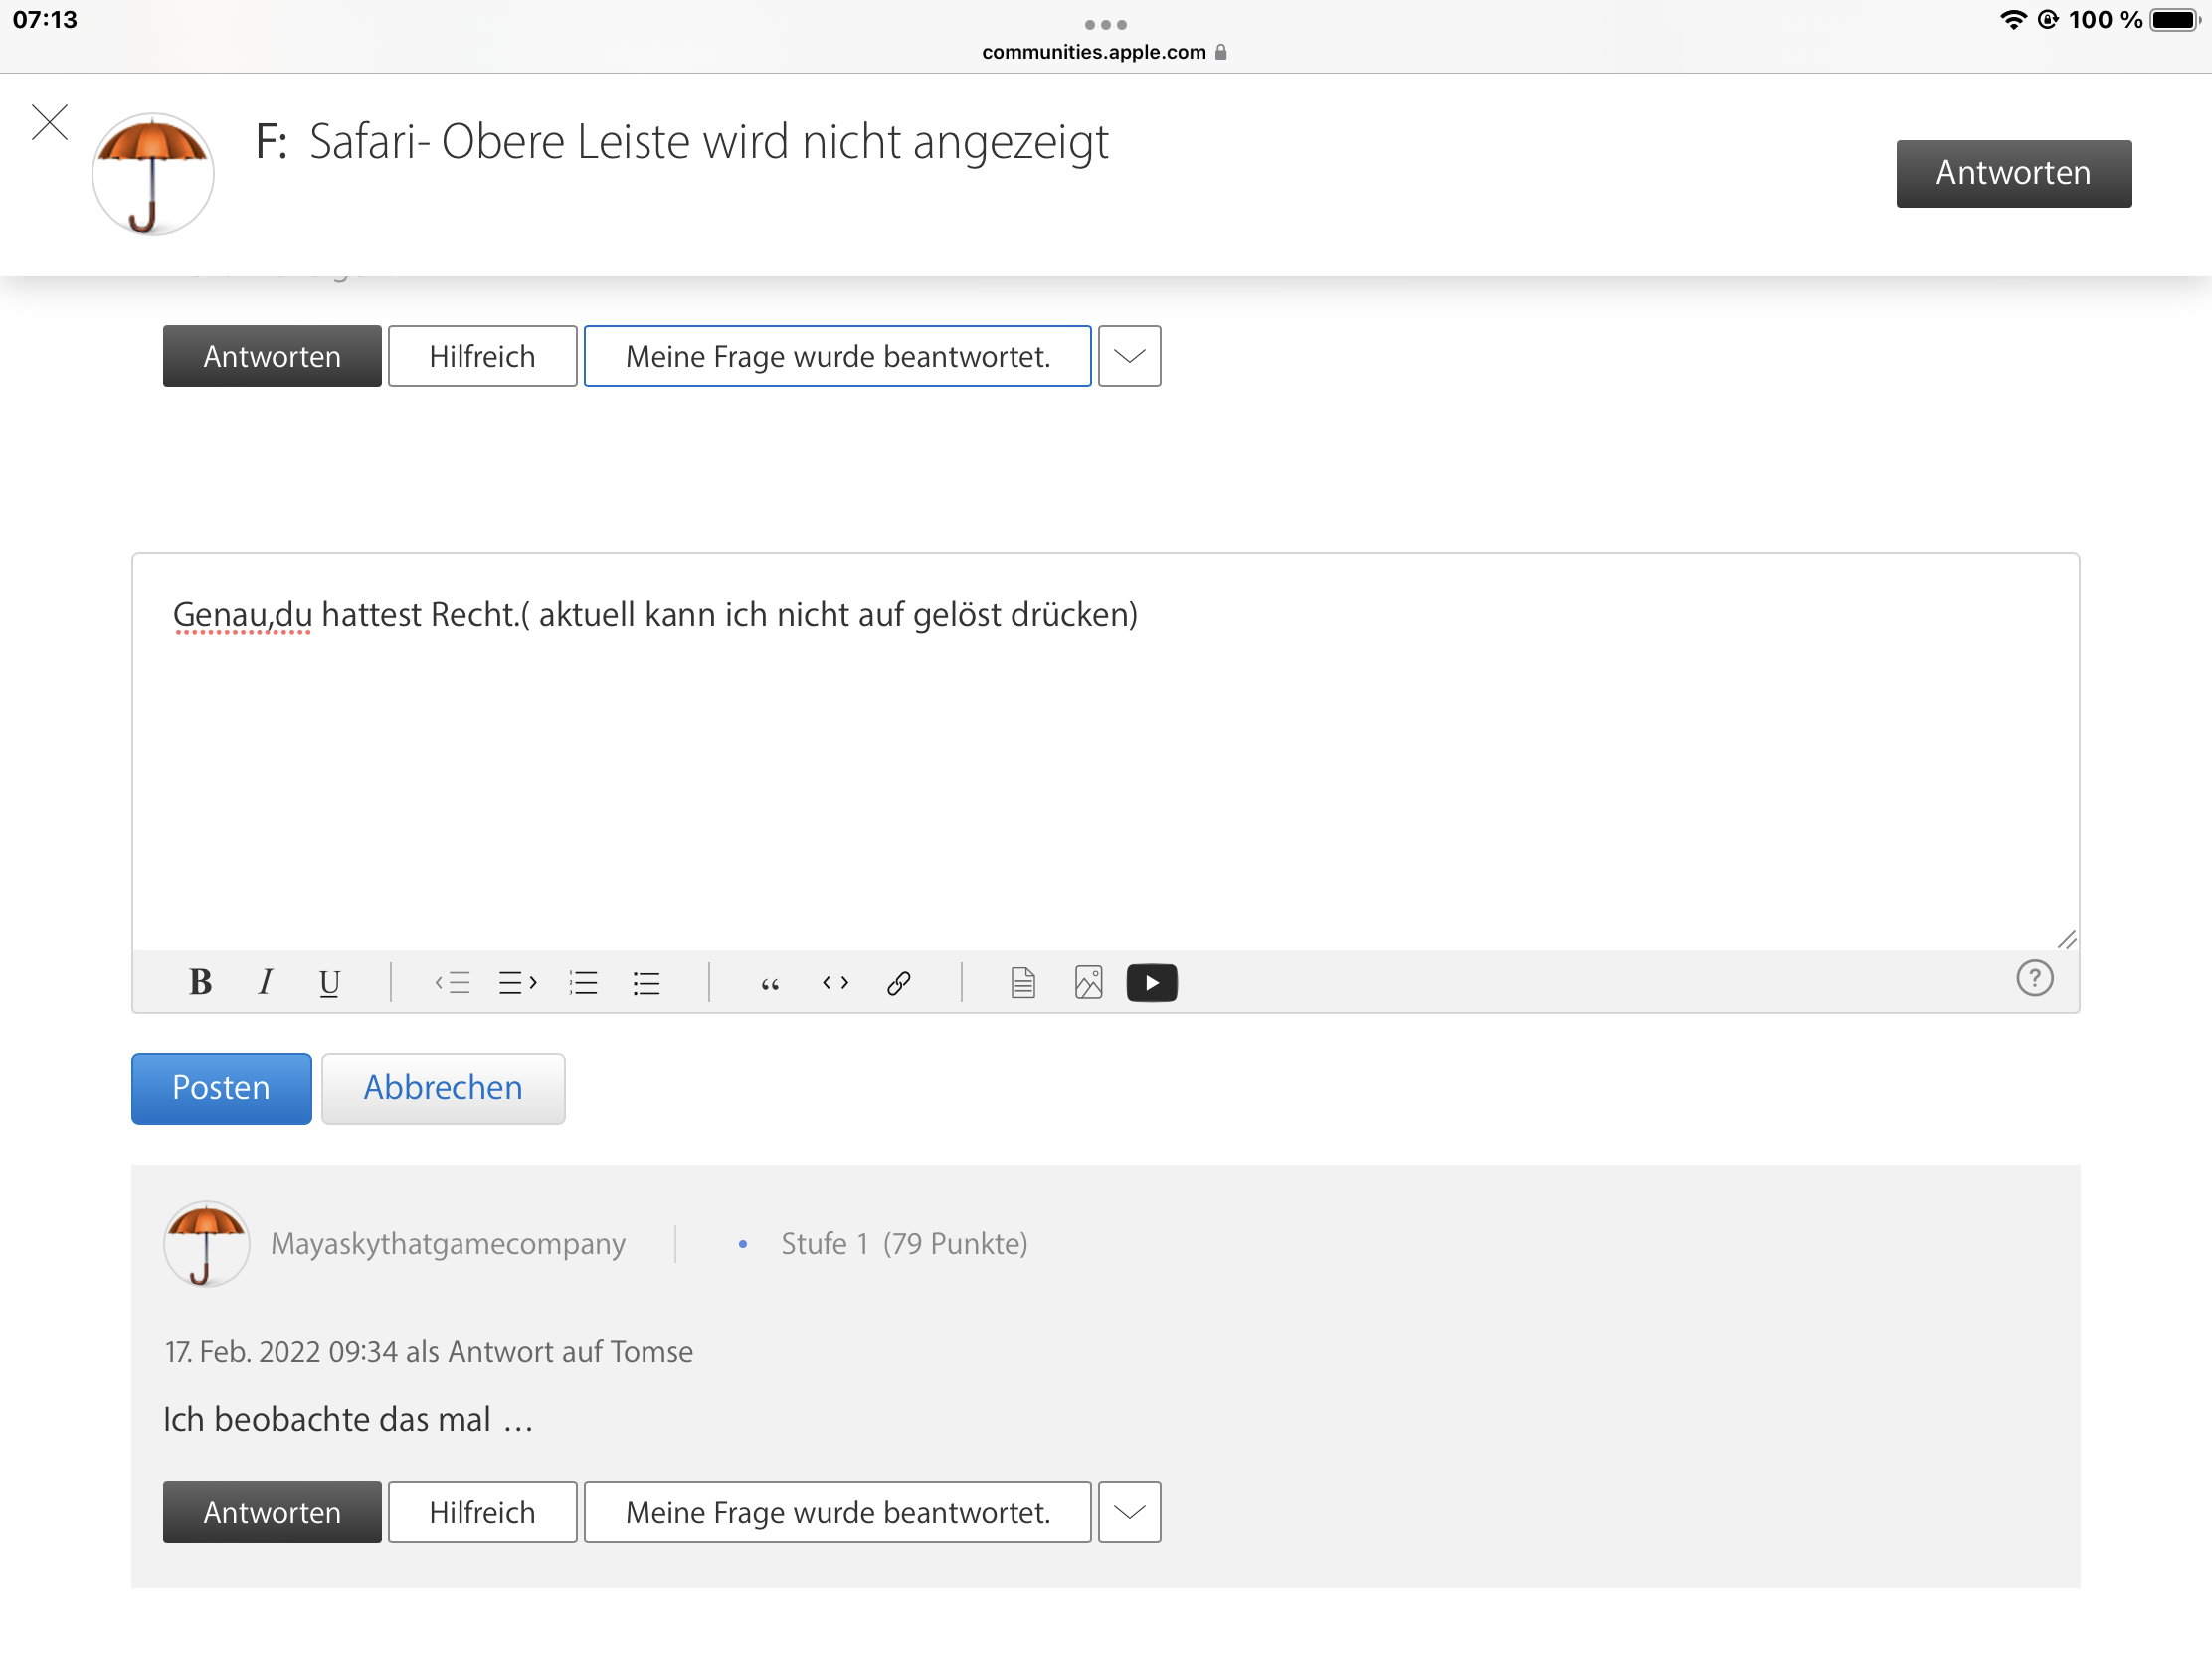Close the thread with the X
This screenshot has width=2212, height=1659.
pyautogui.click(x=50, y=123)
